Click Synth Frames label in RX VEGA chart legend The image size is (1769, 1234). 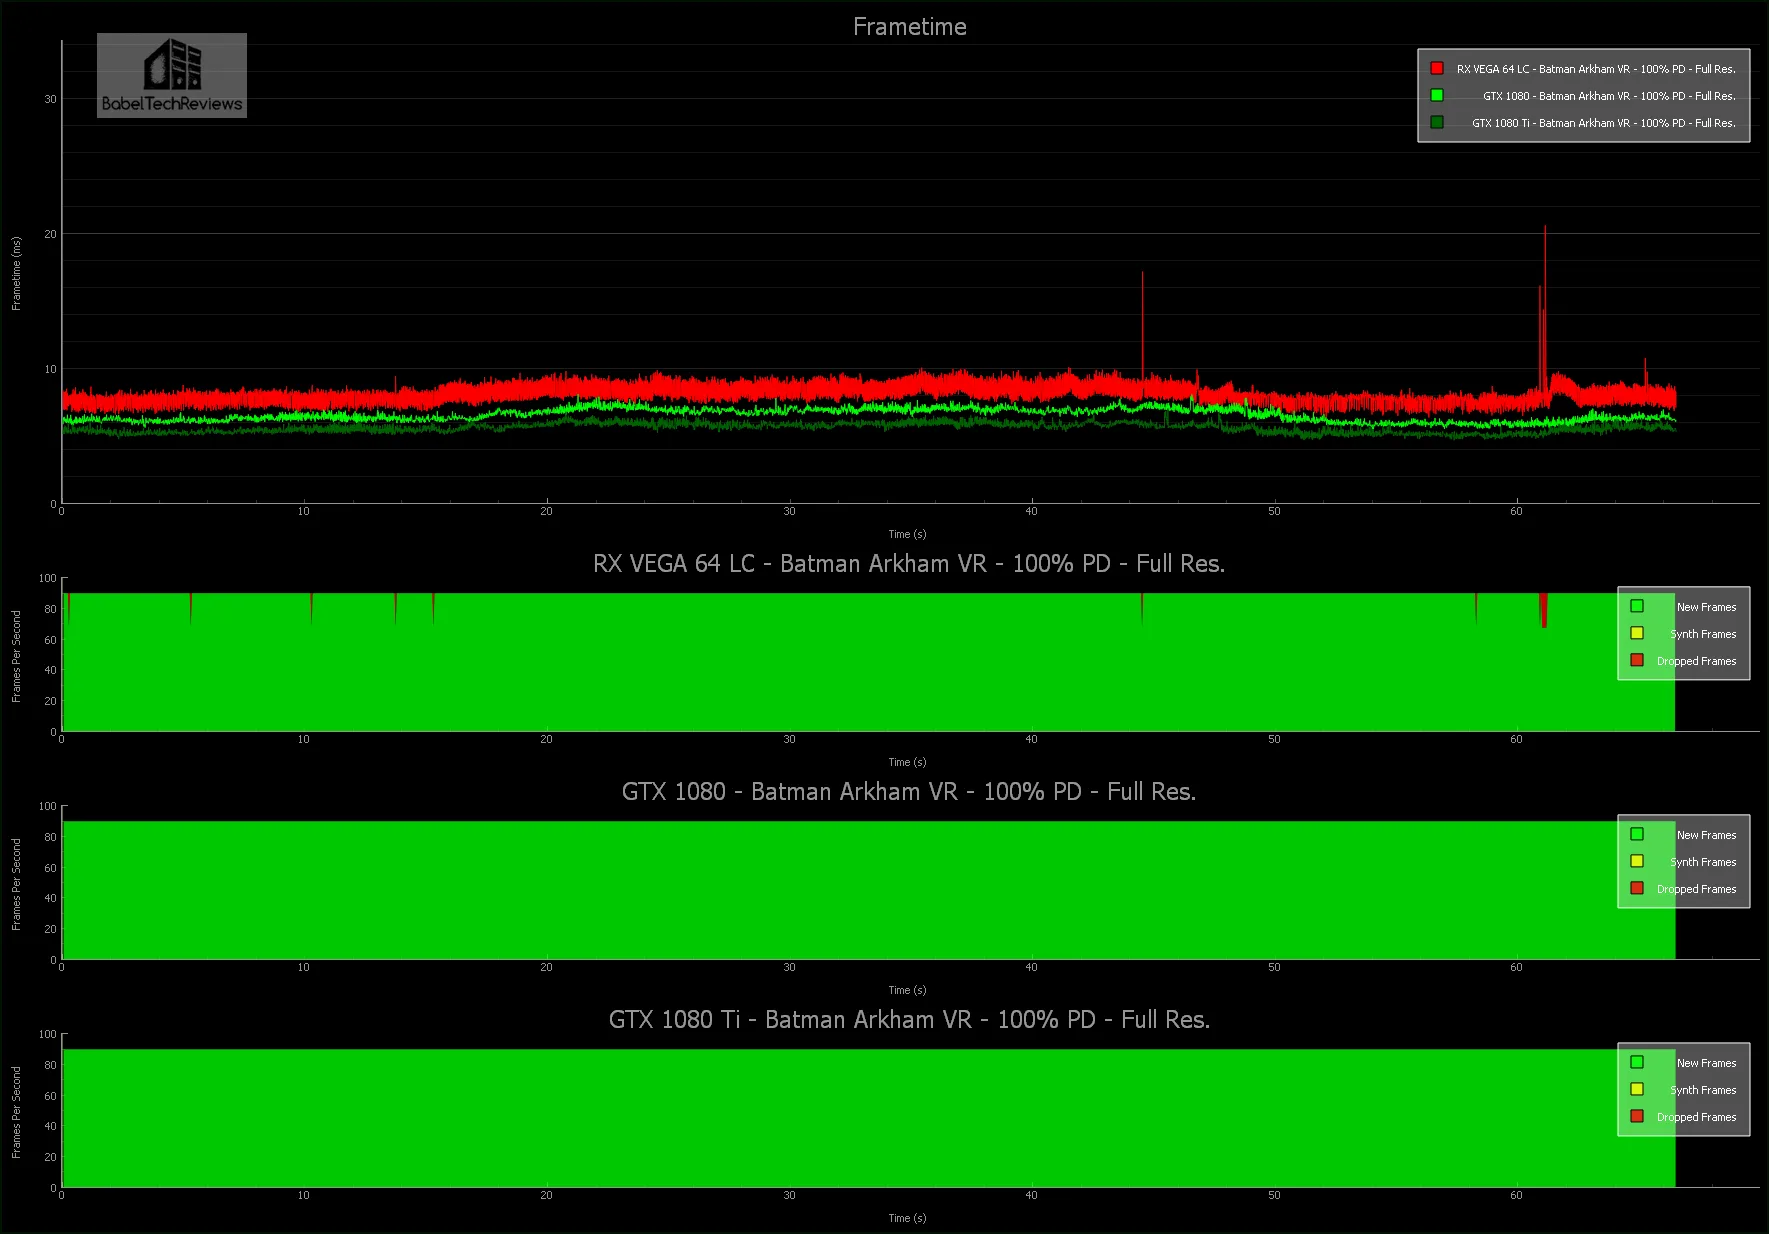point(1703,634)
